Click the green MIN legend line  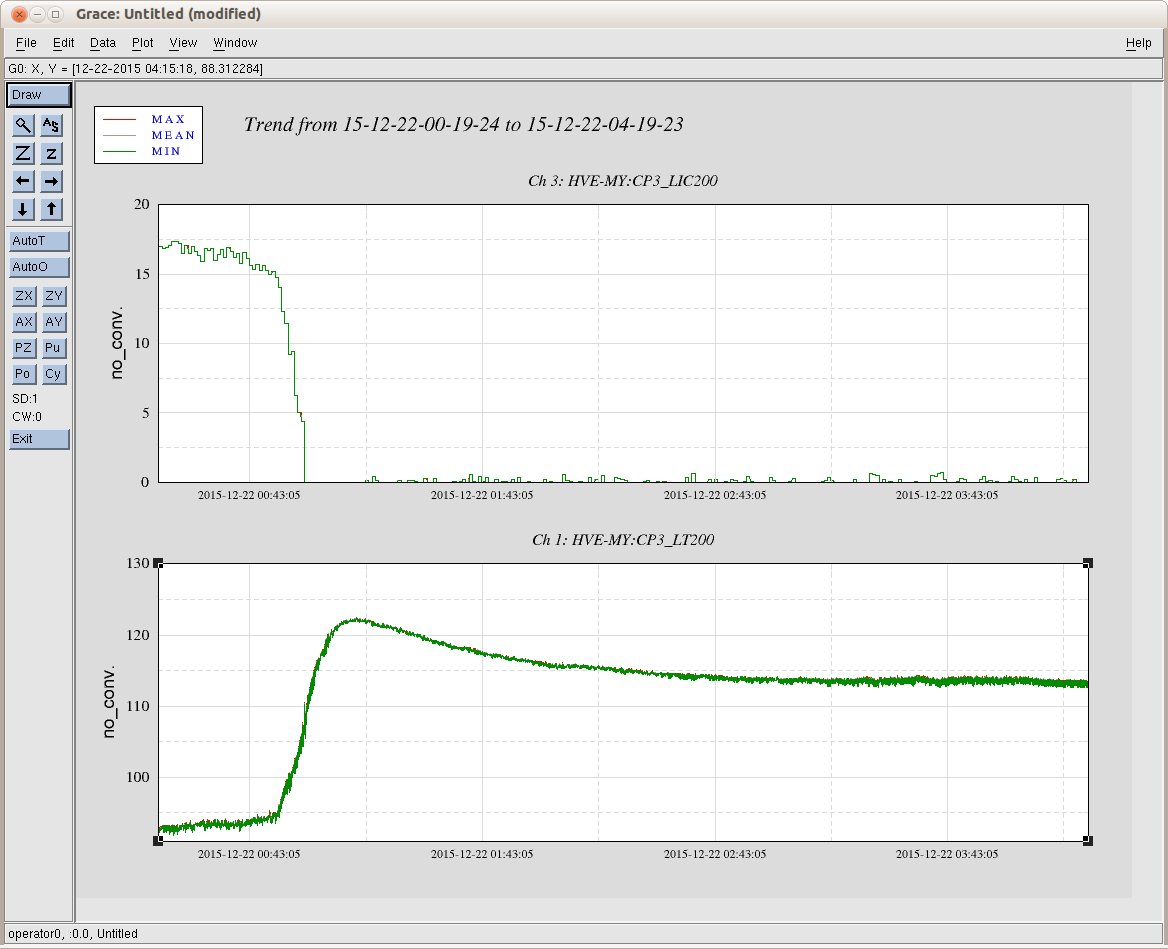point(119,151)
